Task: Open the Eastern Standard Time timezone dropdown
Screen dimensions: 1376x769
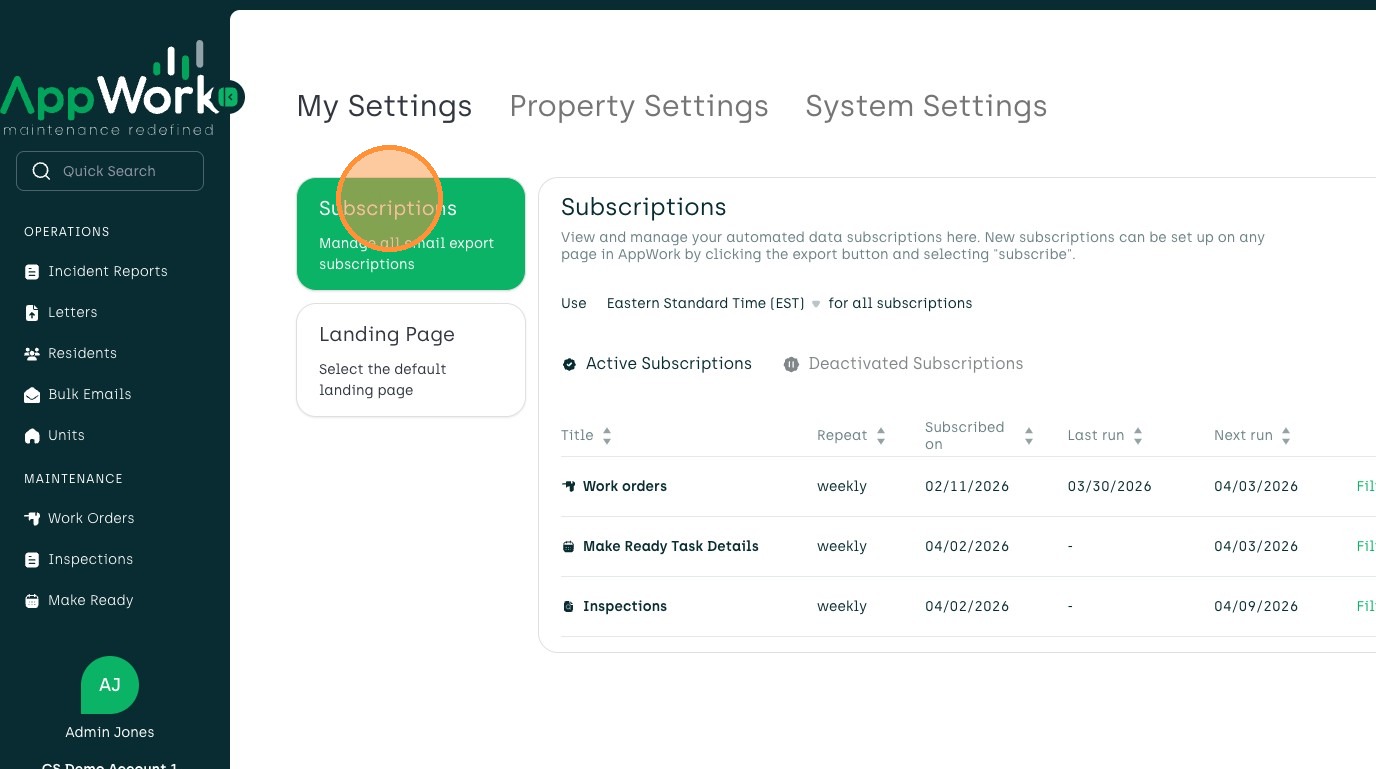Action: (x=713, y=303)
